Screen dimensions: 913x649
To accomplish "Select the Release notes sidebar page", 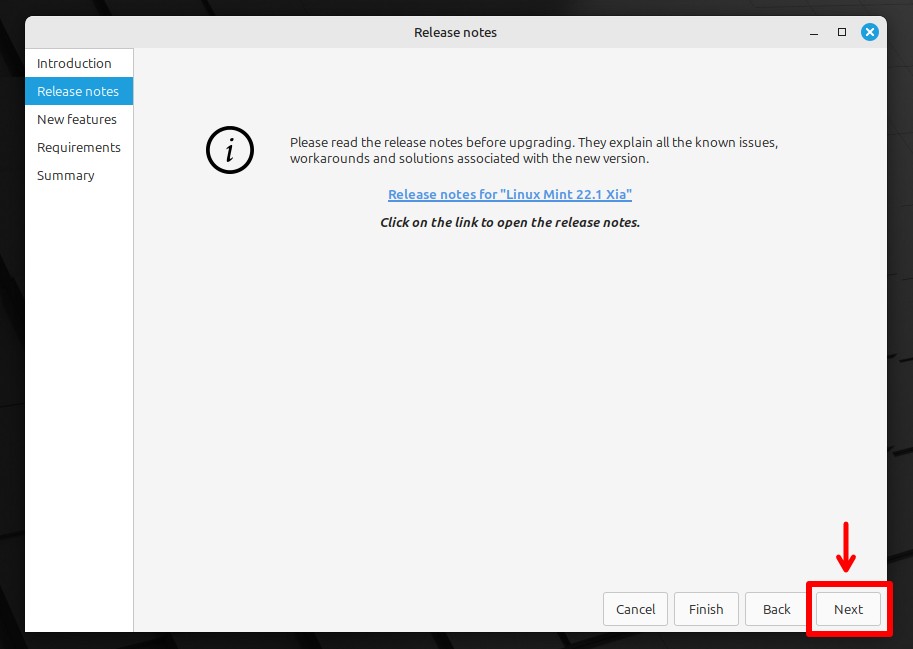I will click(79, 91).
